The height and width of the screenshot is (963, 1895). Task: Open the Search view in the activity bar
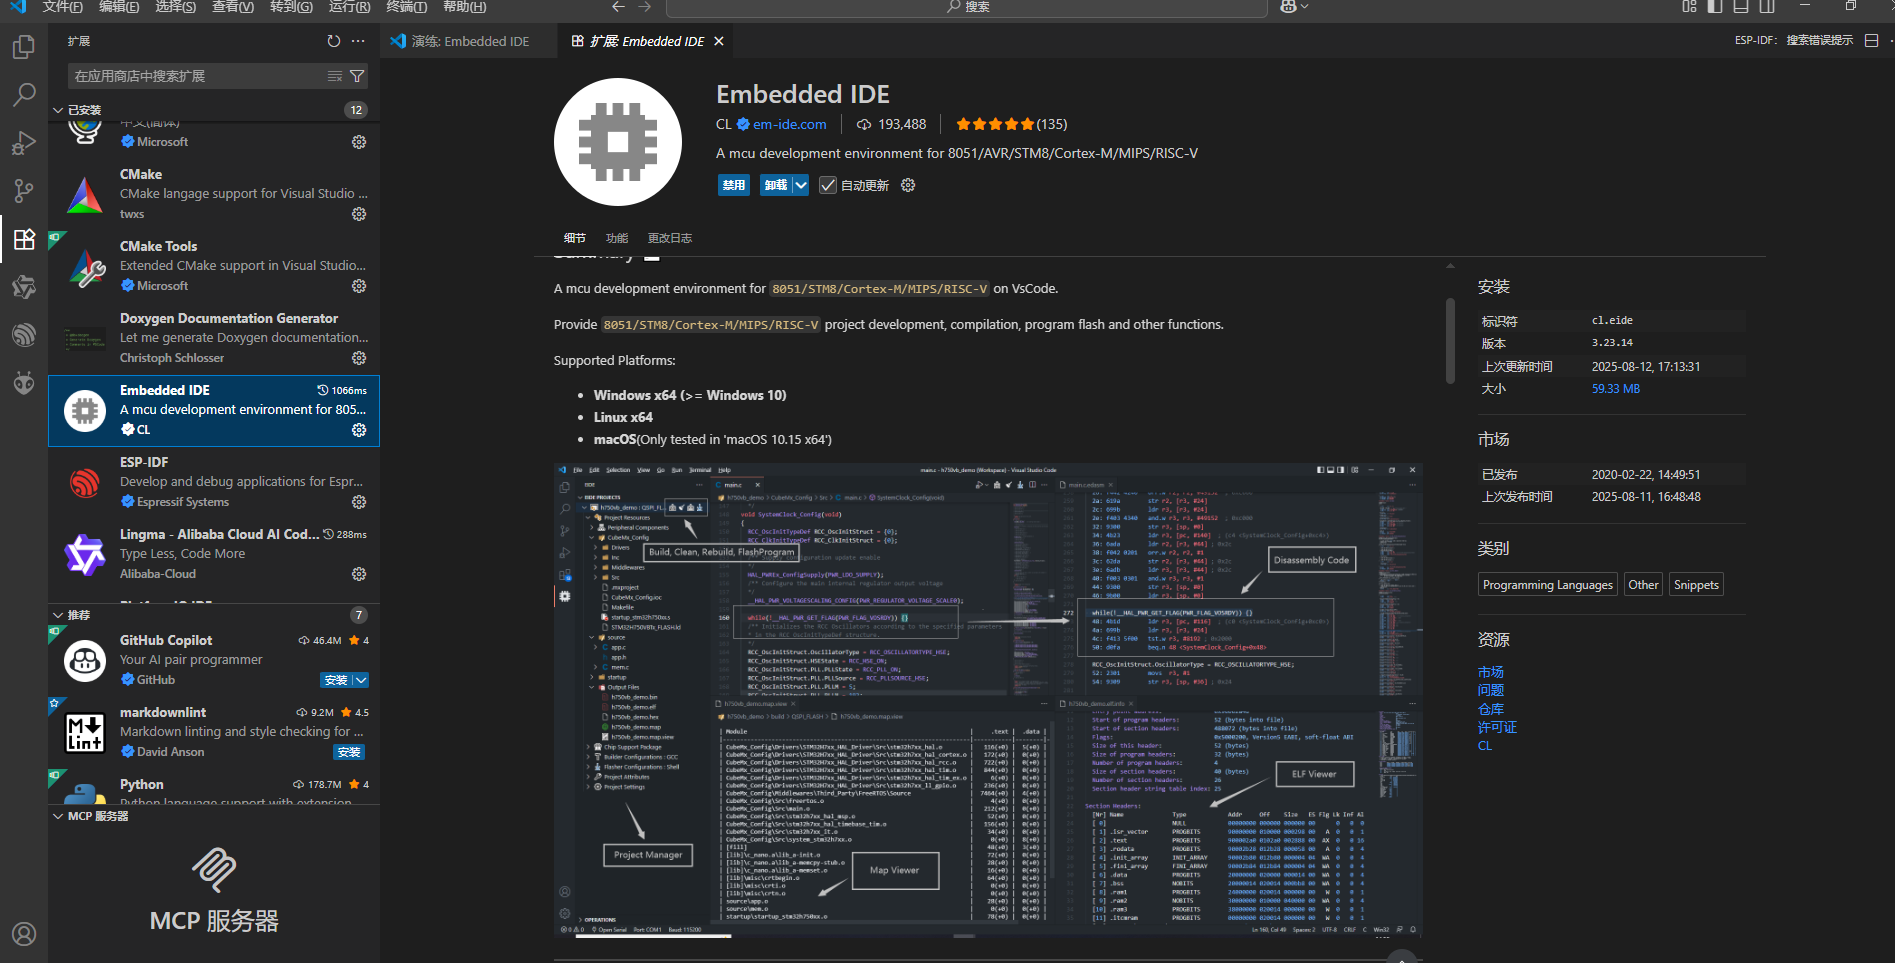24,95
